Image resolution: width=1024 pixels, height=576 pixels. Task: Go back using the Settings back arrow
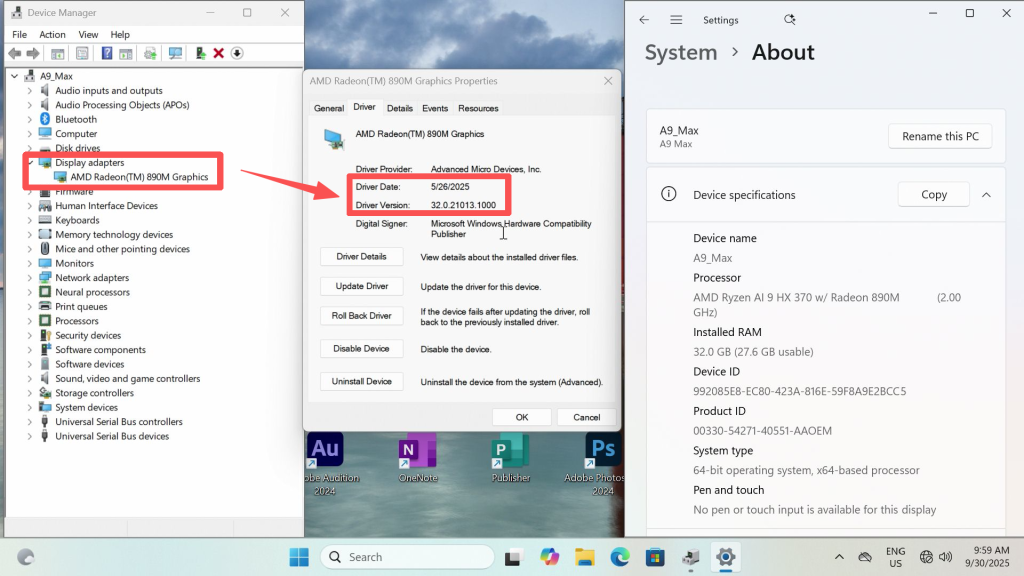(x=644, y=20)
